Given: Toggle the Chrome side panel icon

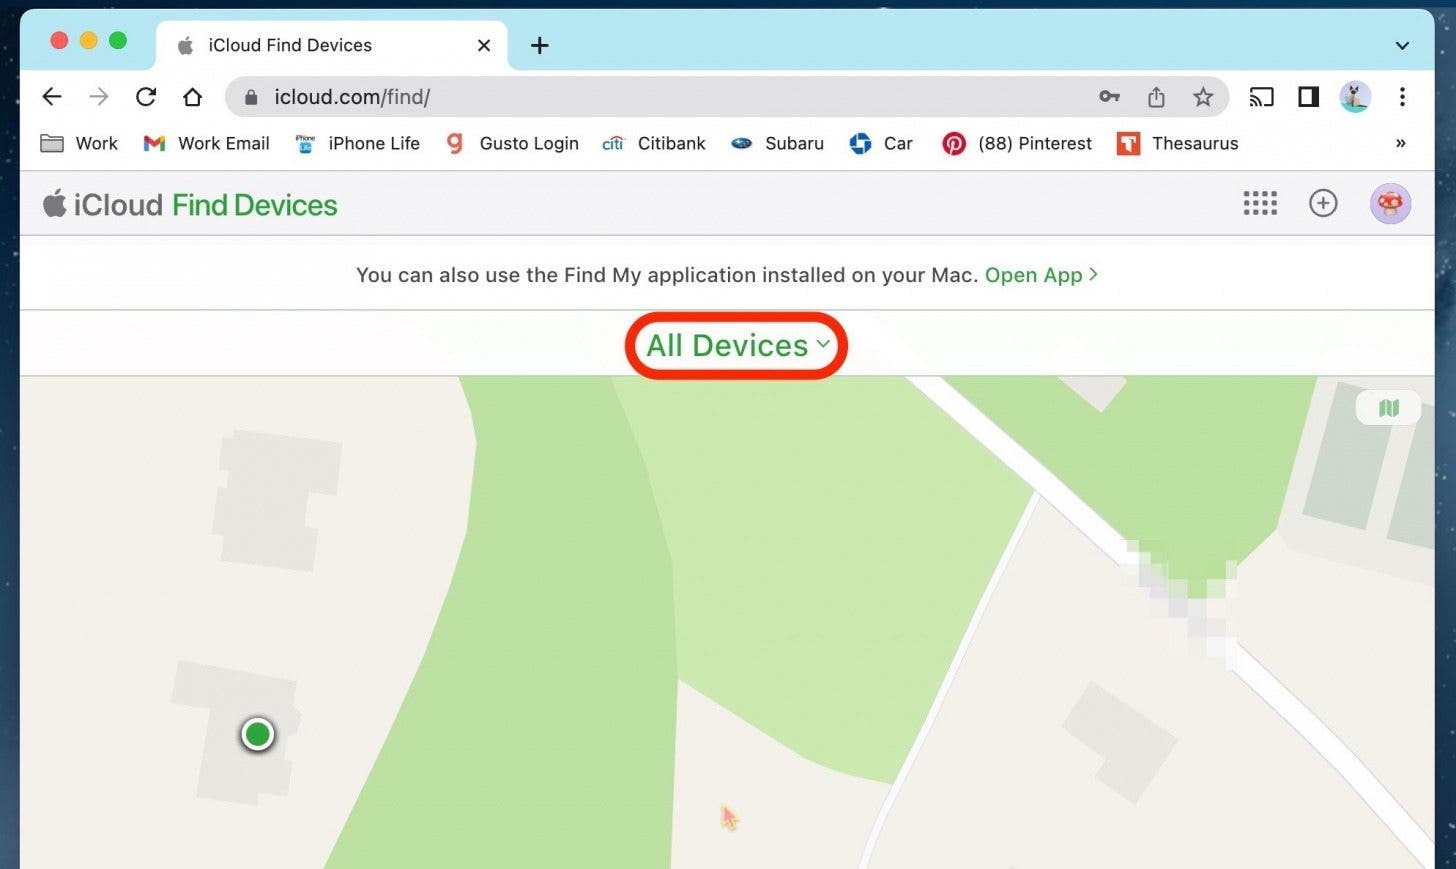Looking at the screenshot, I should click(1308, 97).
